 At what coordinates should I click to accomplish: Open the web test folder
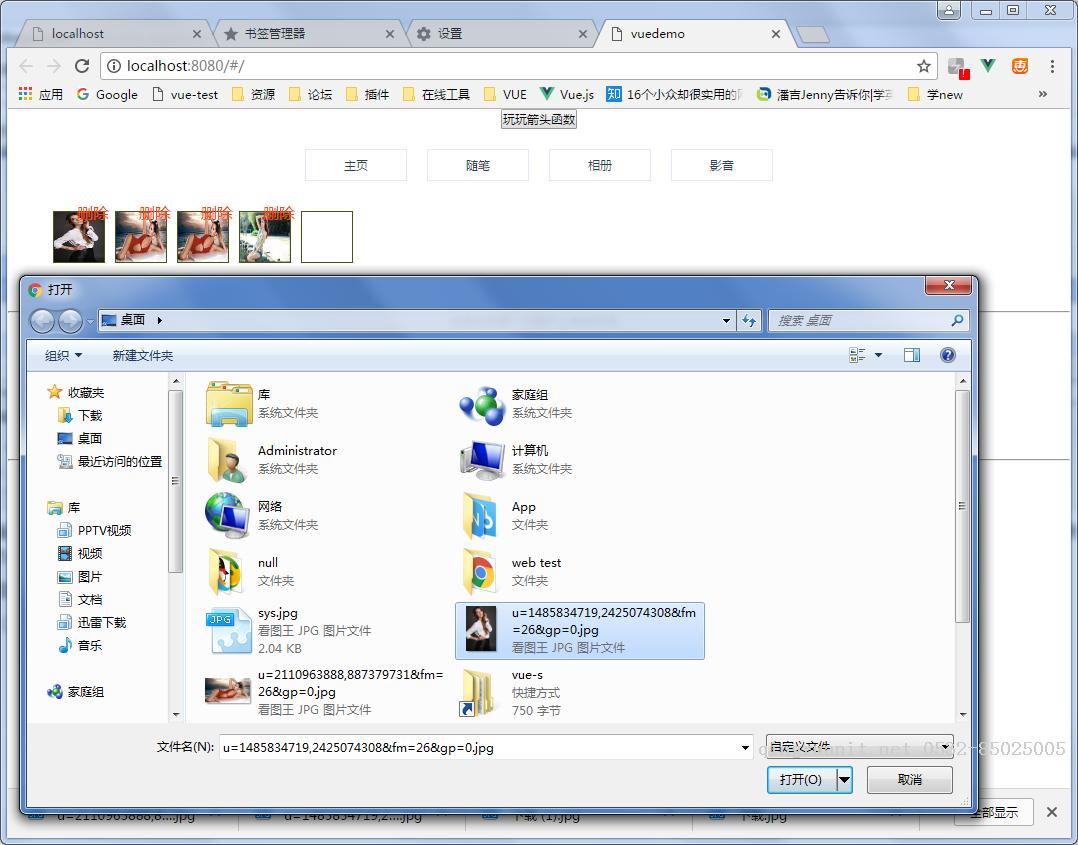tap(536, 571)
